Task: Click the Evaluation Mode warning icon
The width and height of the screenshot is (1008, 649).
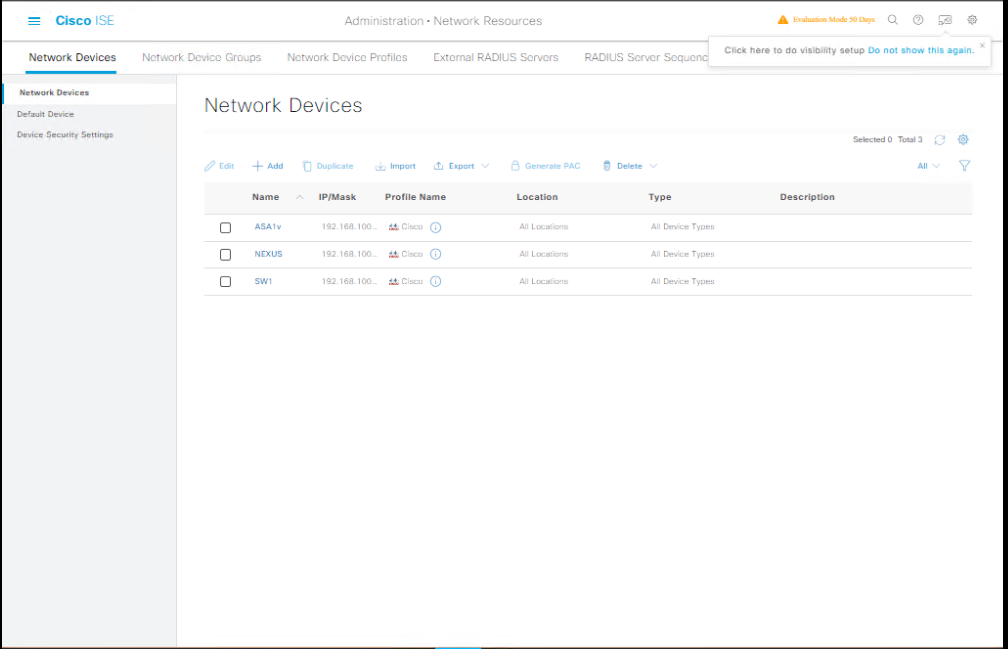Action: coord(782,20)
